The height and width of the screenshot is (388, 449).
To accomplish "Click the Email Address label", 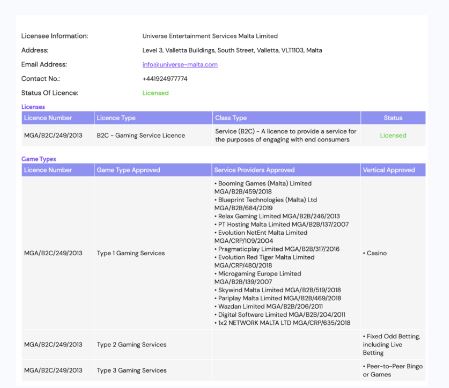I will pos(44,65).
